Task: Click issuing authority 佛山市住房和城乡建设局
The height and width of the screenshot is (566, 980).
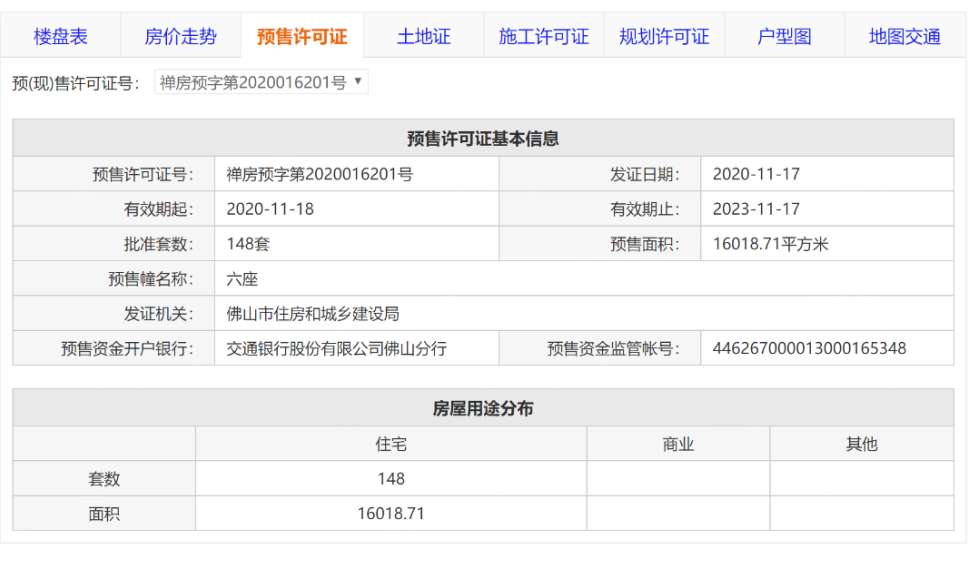Action: 312,314
